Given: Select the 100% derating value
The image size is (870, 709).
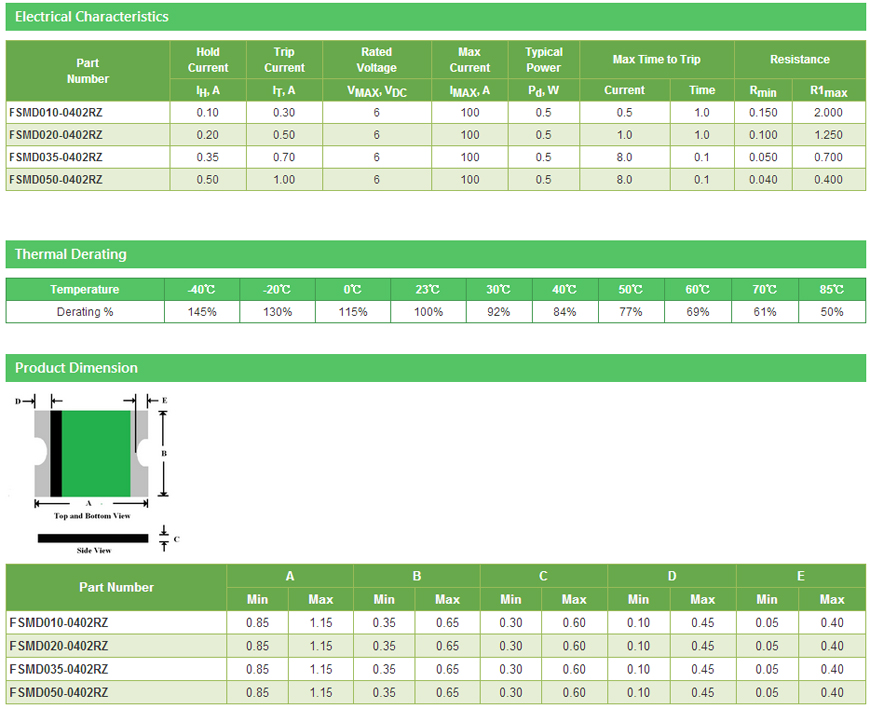Looking at the screenshot, I should pyautogui.click(x=428, y=312).
